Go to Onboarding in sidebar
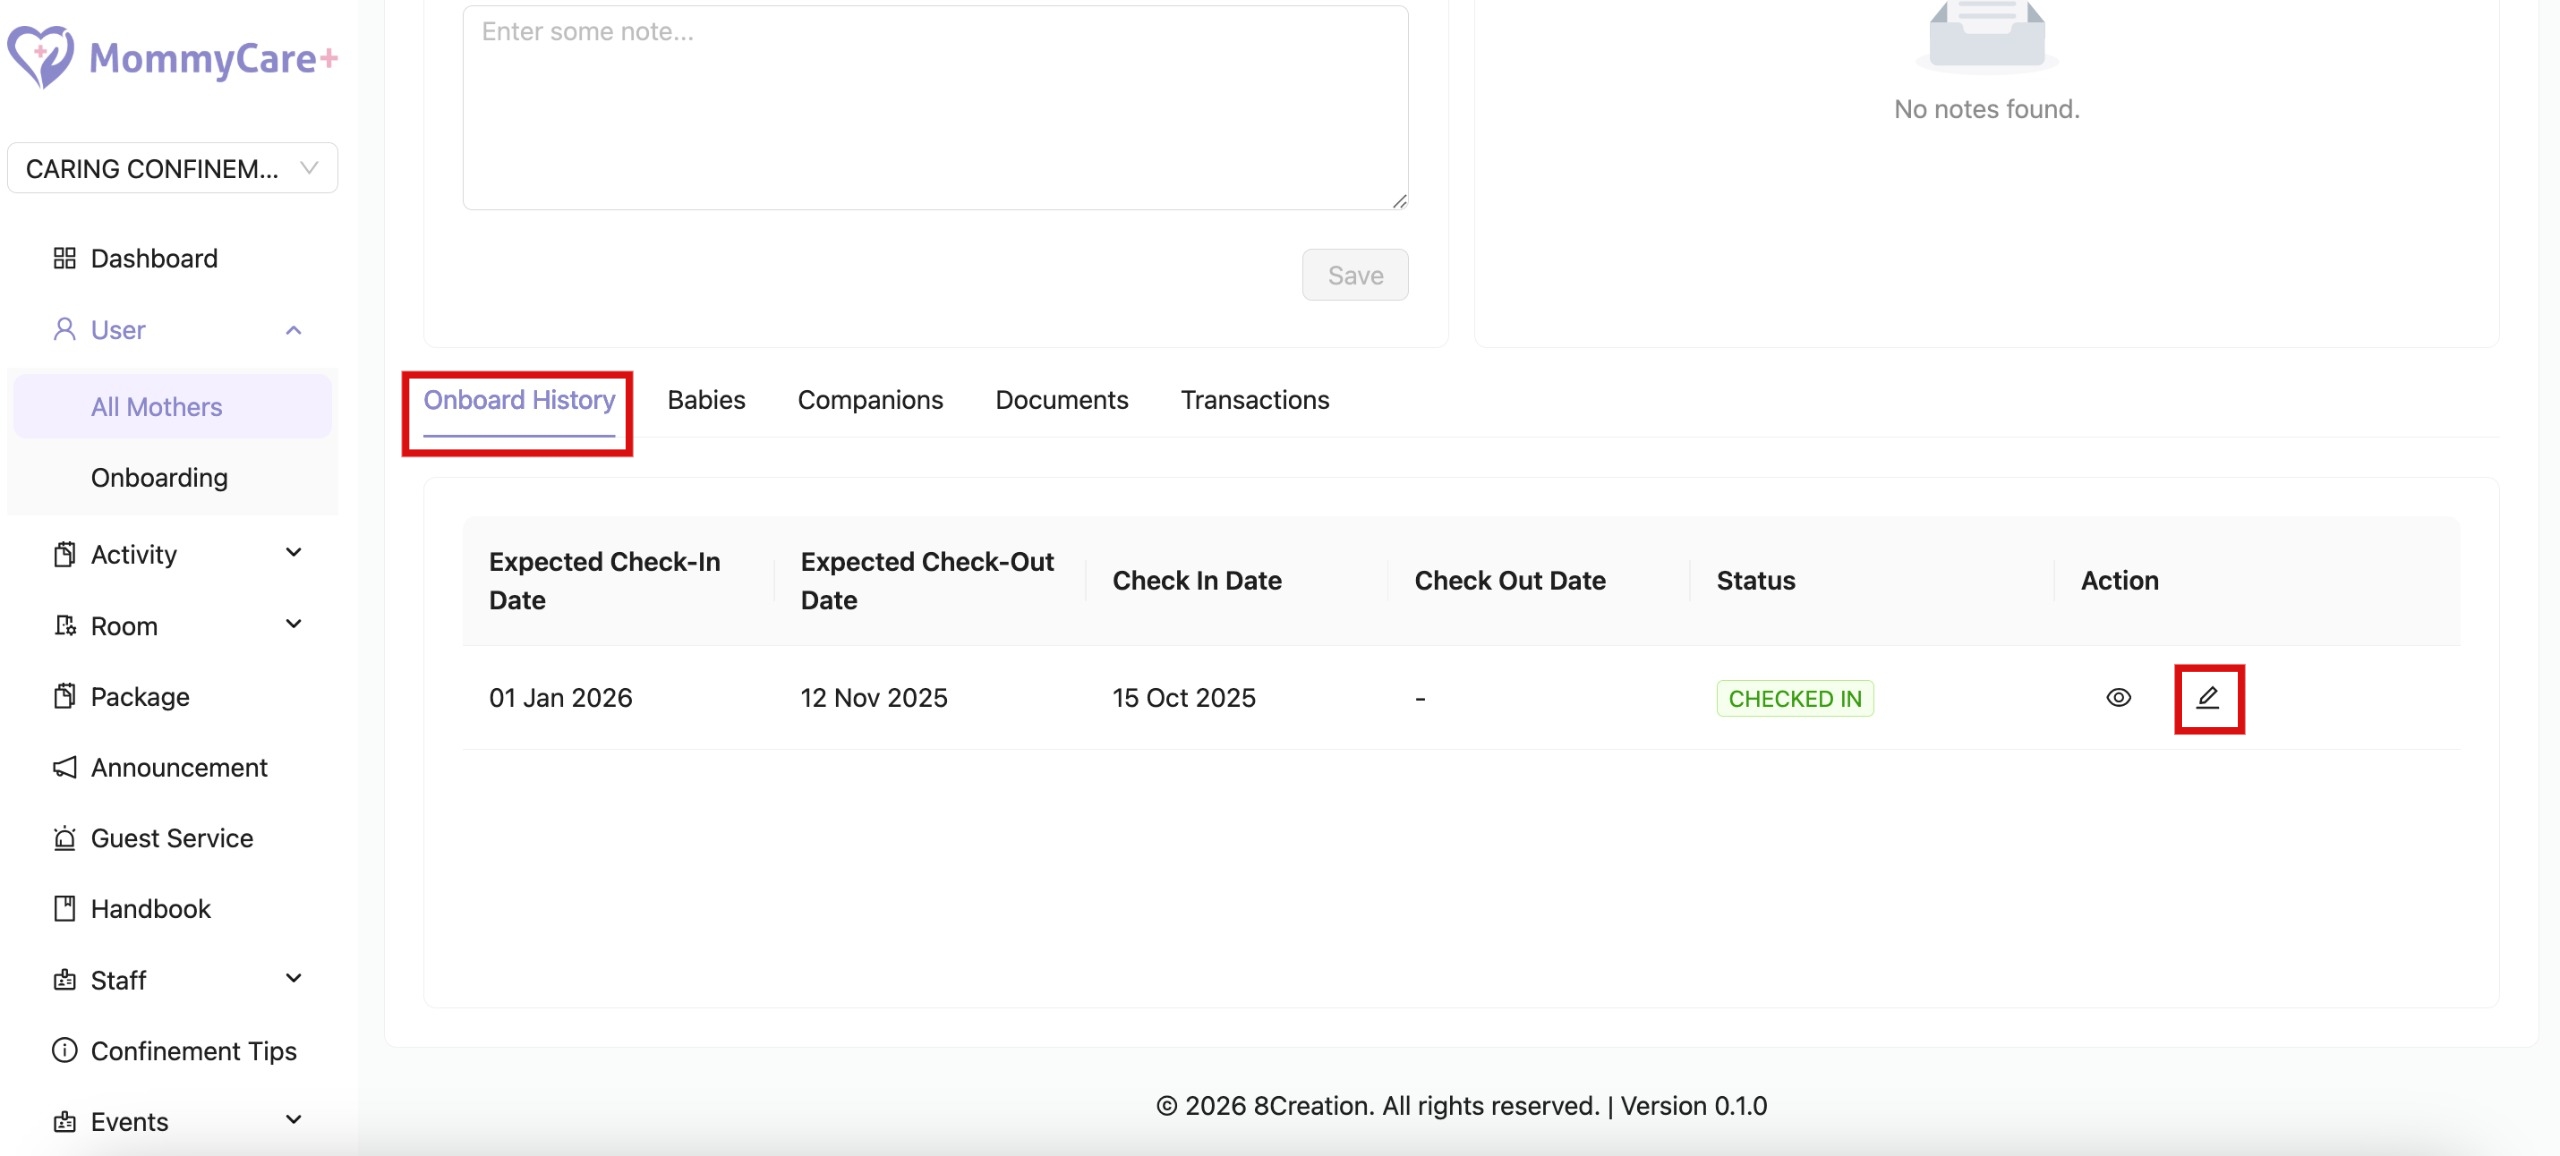This screenshot has height=1156, width=2560. tap(159, 477)
